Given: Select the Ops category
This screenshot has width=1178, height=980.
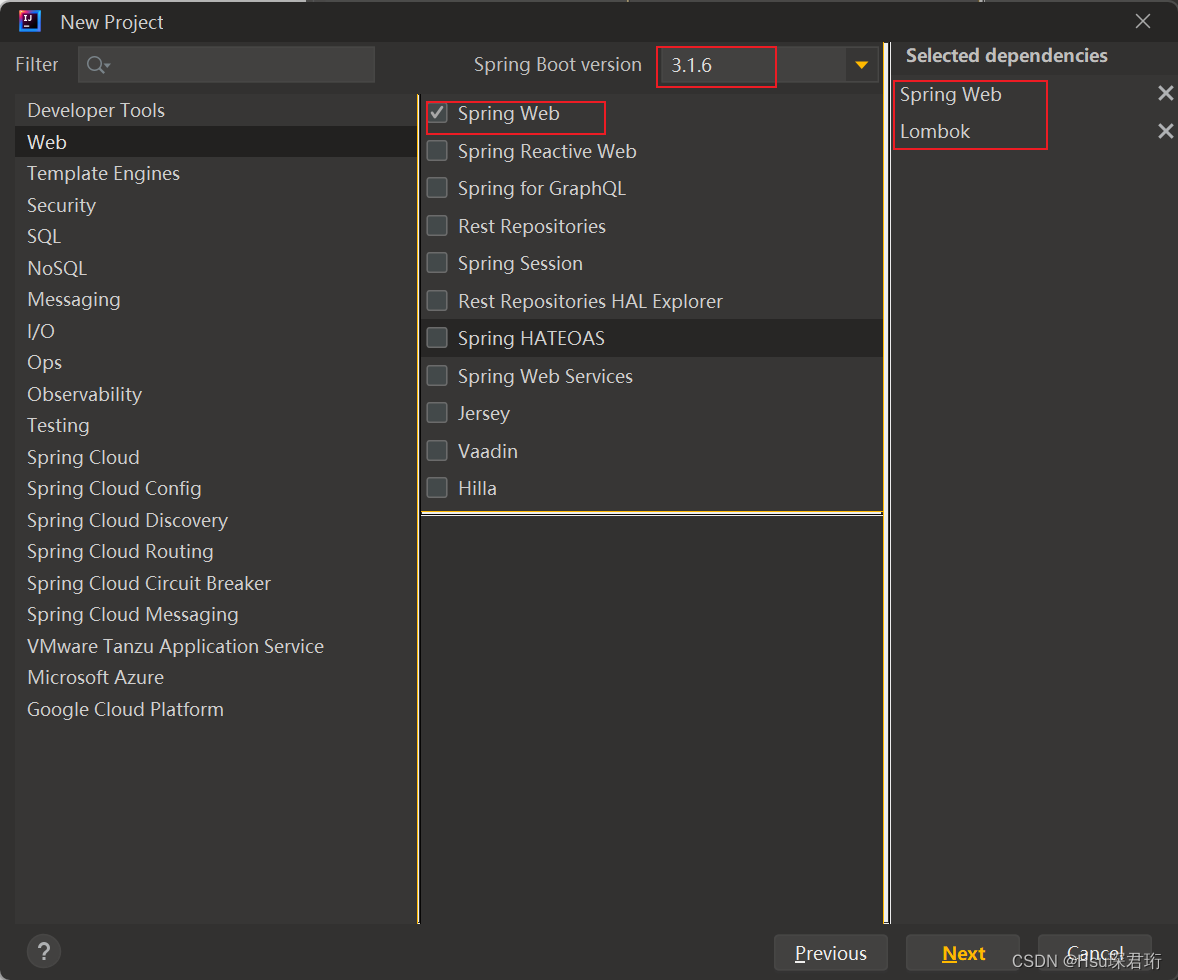Looking at the screenshot, I should 216,363.
